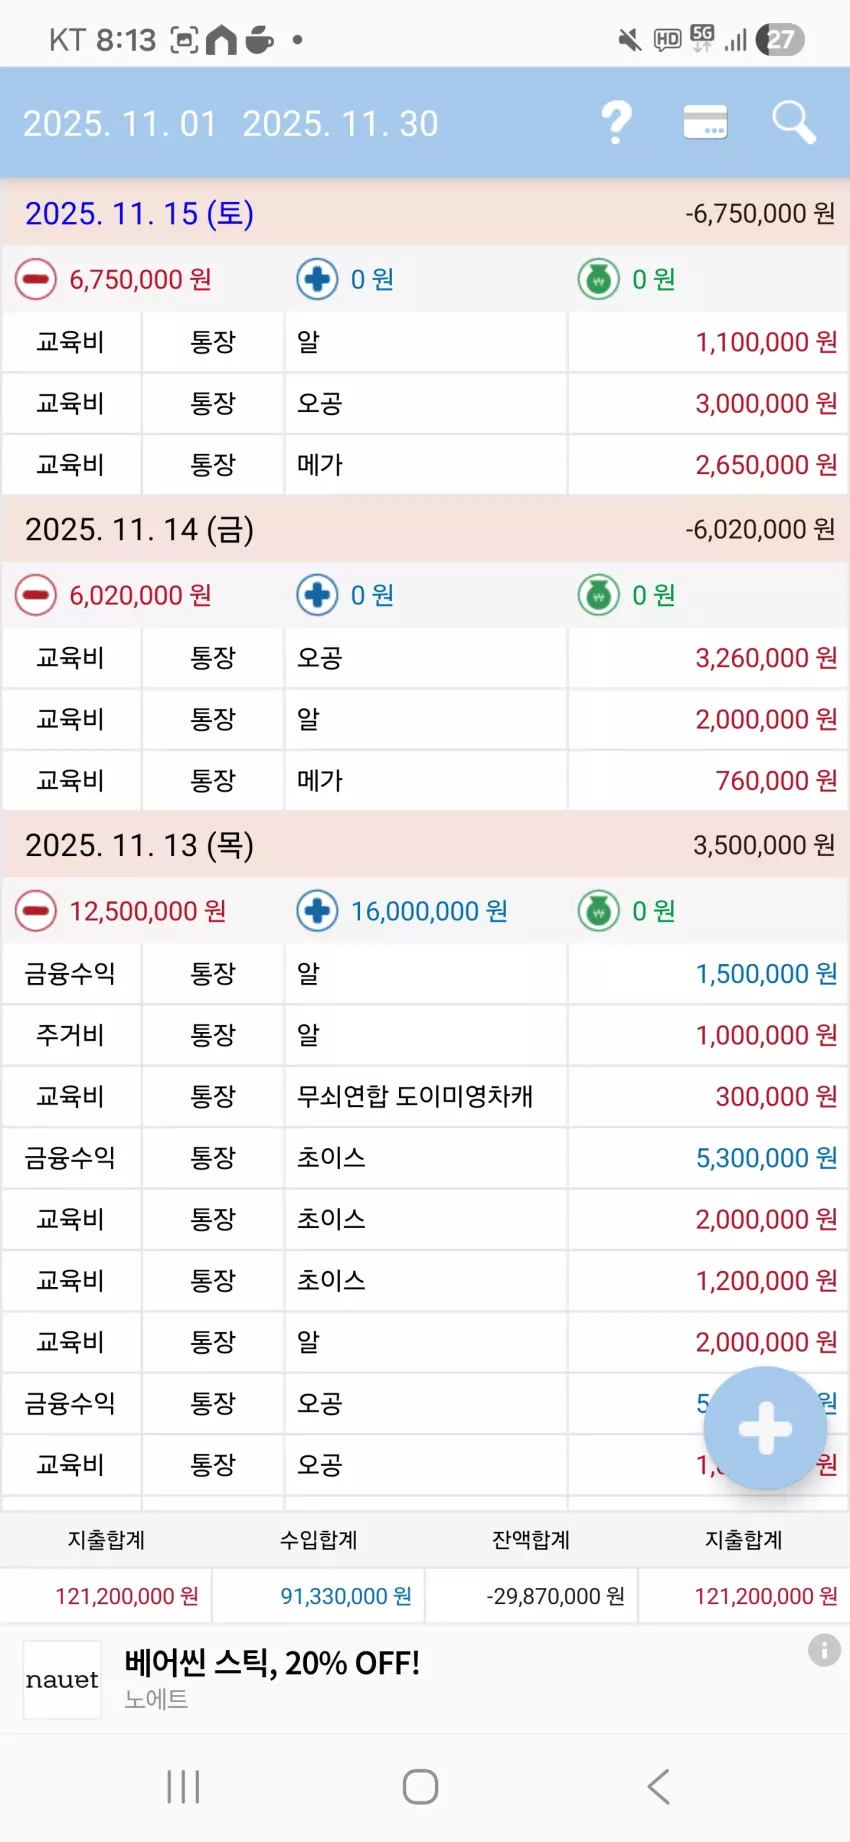The width and height of the screenshot is (850, 1842).
Task: Tap the floating add entry plus button
Action: click(x=765, y=1428)
